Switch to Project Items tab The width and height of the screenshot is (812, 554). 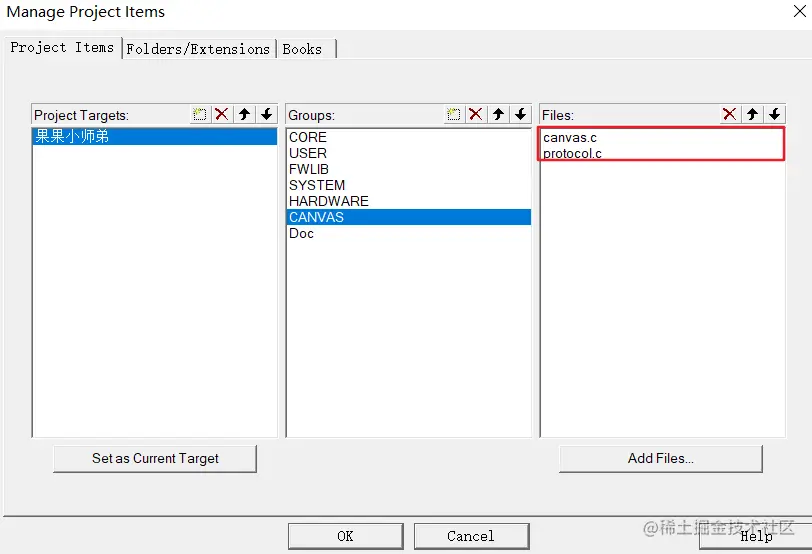62,48
